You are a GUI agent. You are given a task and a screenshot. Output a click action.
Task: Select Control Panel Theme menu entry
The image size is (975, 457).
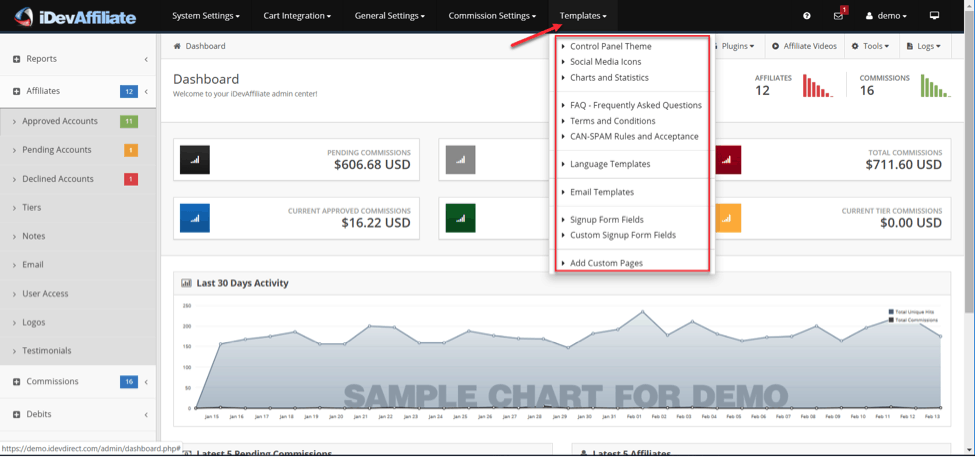[x=611, y=47]
